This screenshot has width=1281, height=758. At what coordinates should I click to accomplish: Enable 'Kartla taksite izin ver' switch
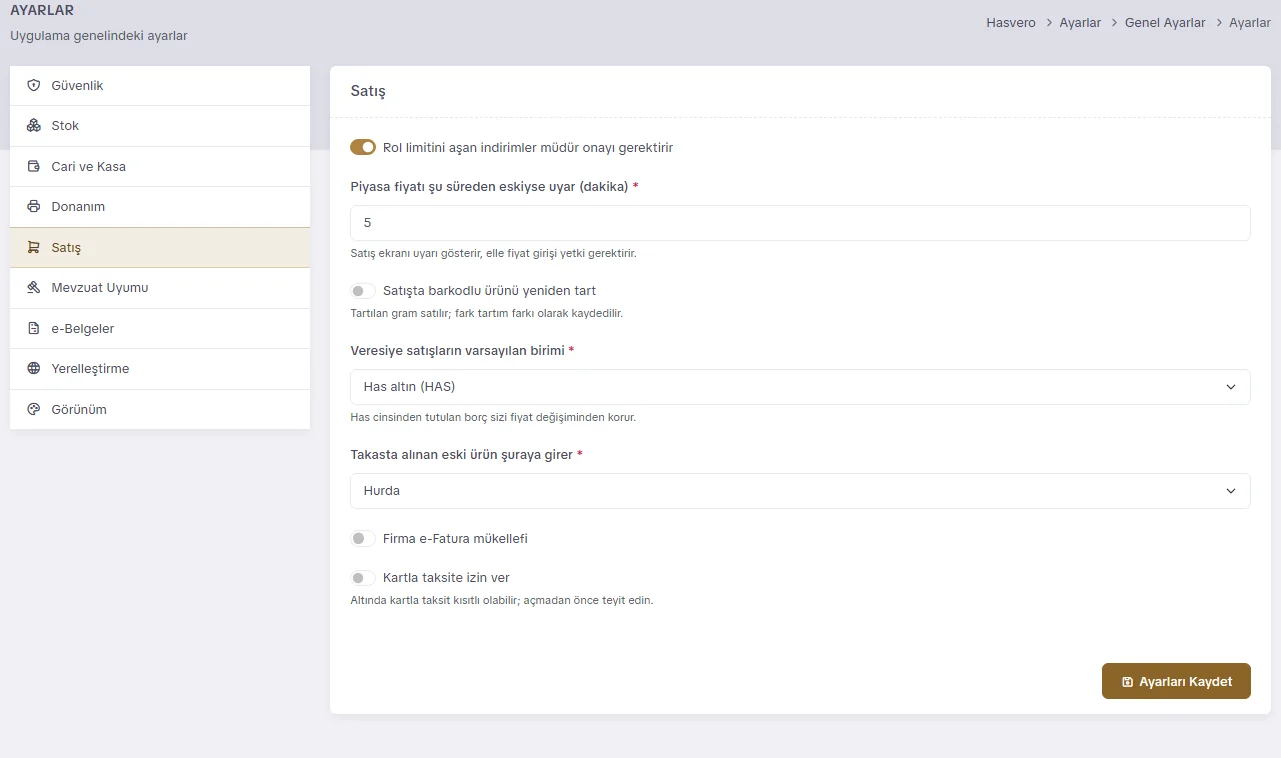(363, 578)
